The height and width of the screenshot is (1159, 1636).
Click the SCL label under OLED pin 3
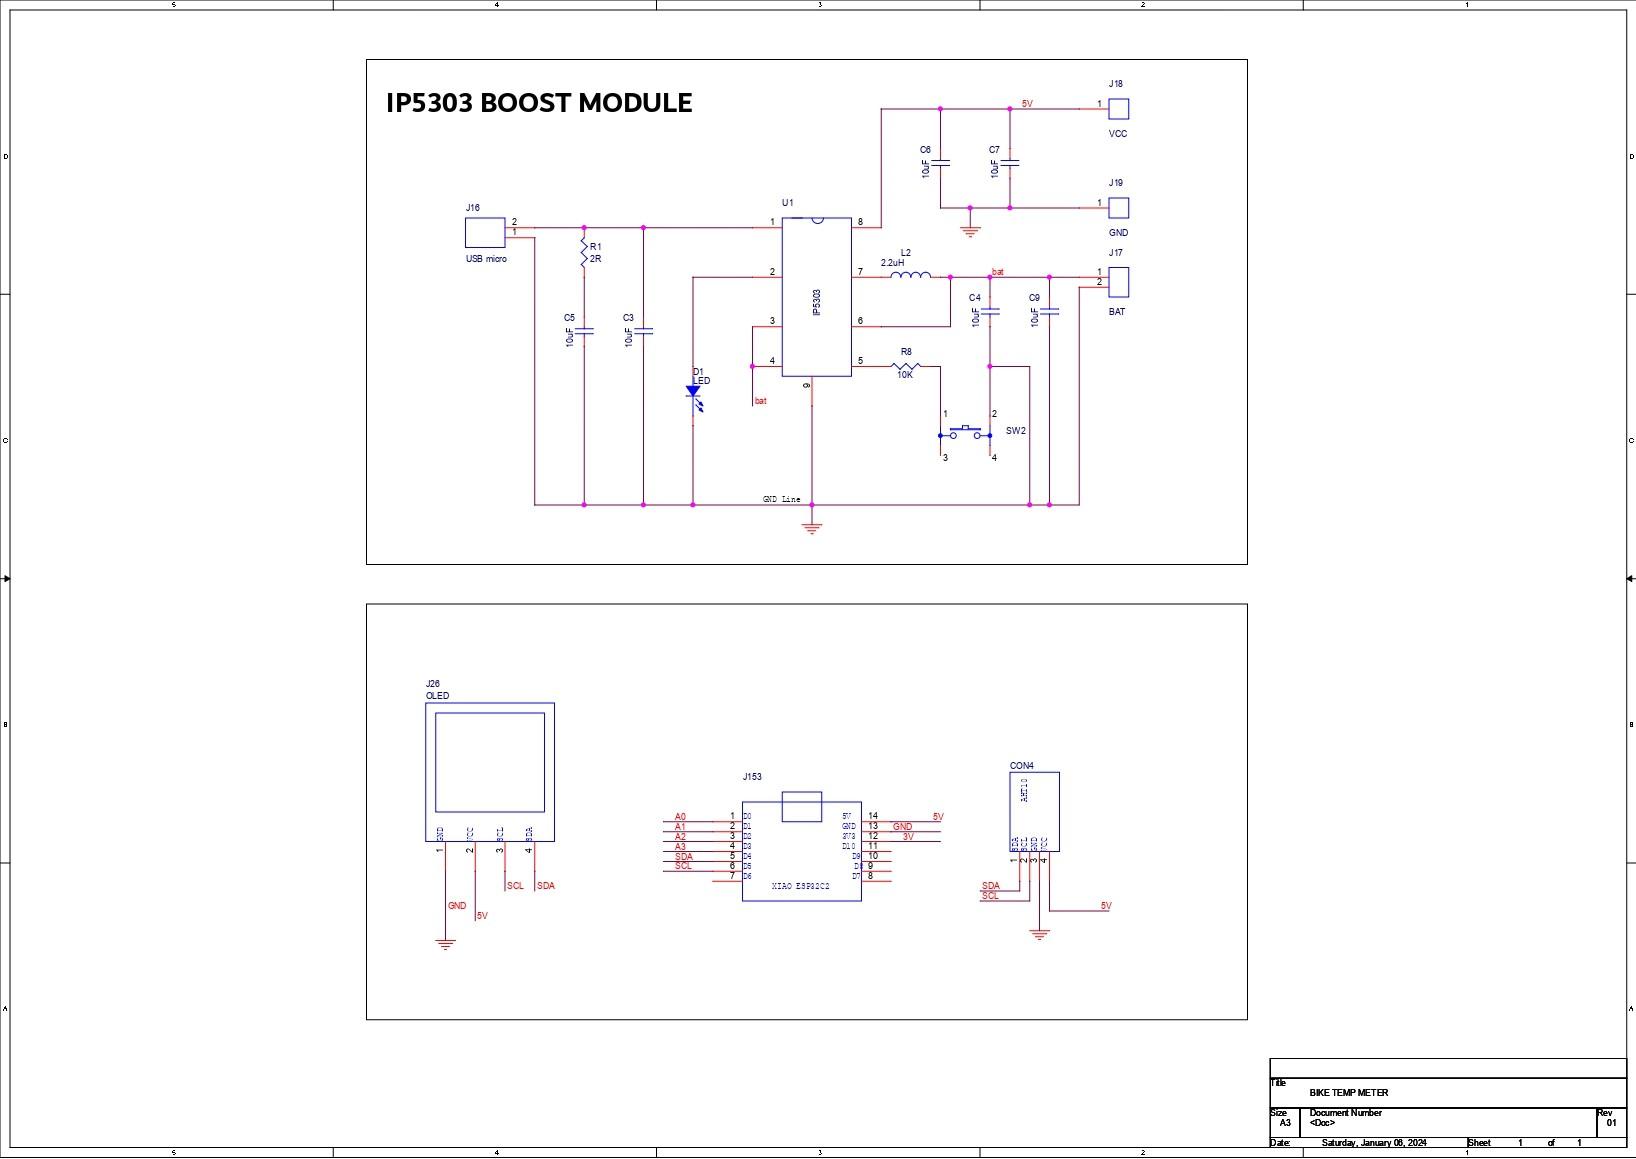click(515, 886)
